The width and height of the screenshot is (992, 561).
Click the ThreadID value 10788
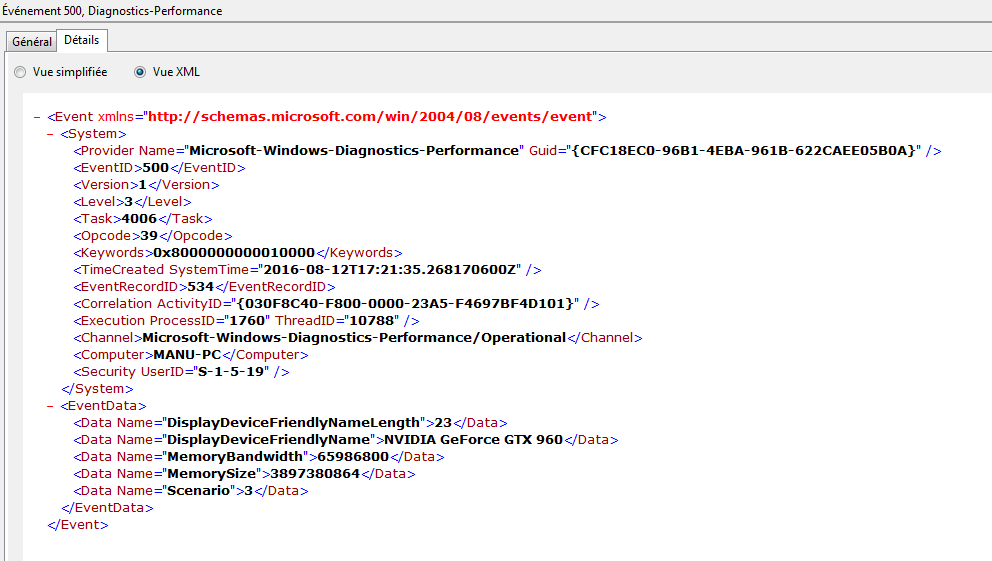coord(374,321)
